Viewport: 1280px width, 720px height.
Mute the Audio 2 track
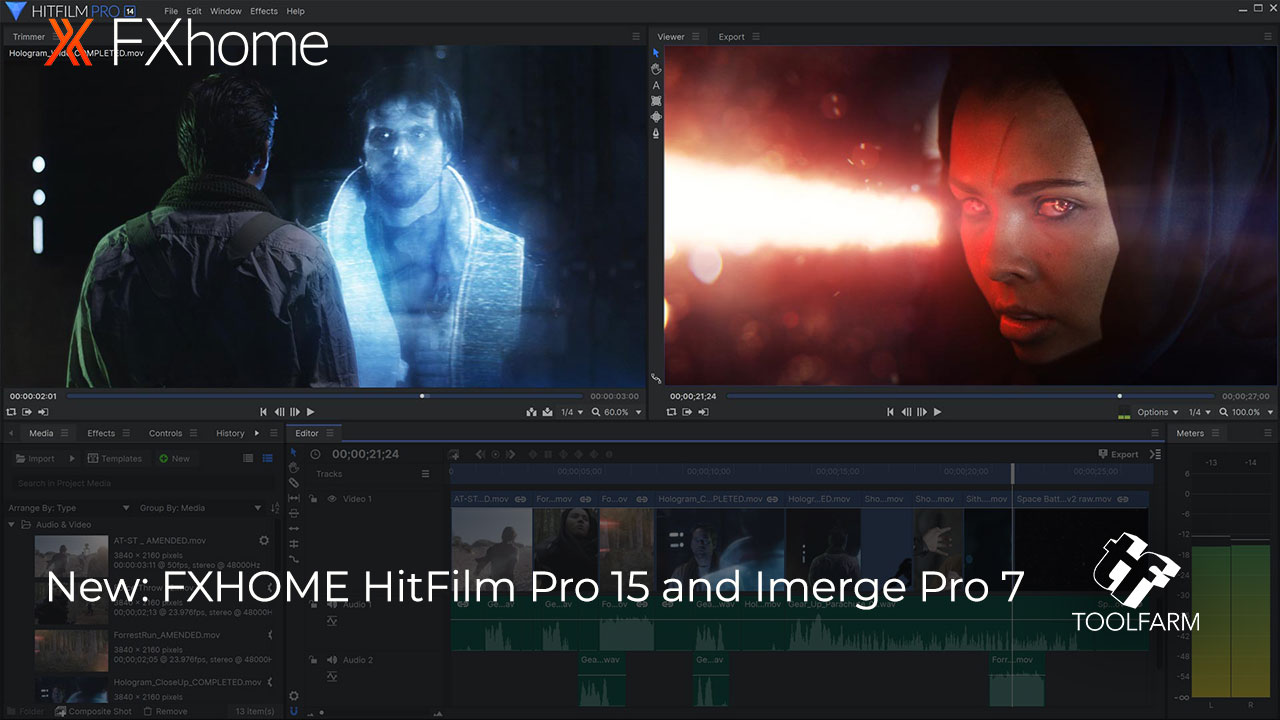pyautogui.click(x=332, y=660)
